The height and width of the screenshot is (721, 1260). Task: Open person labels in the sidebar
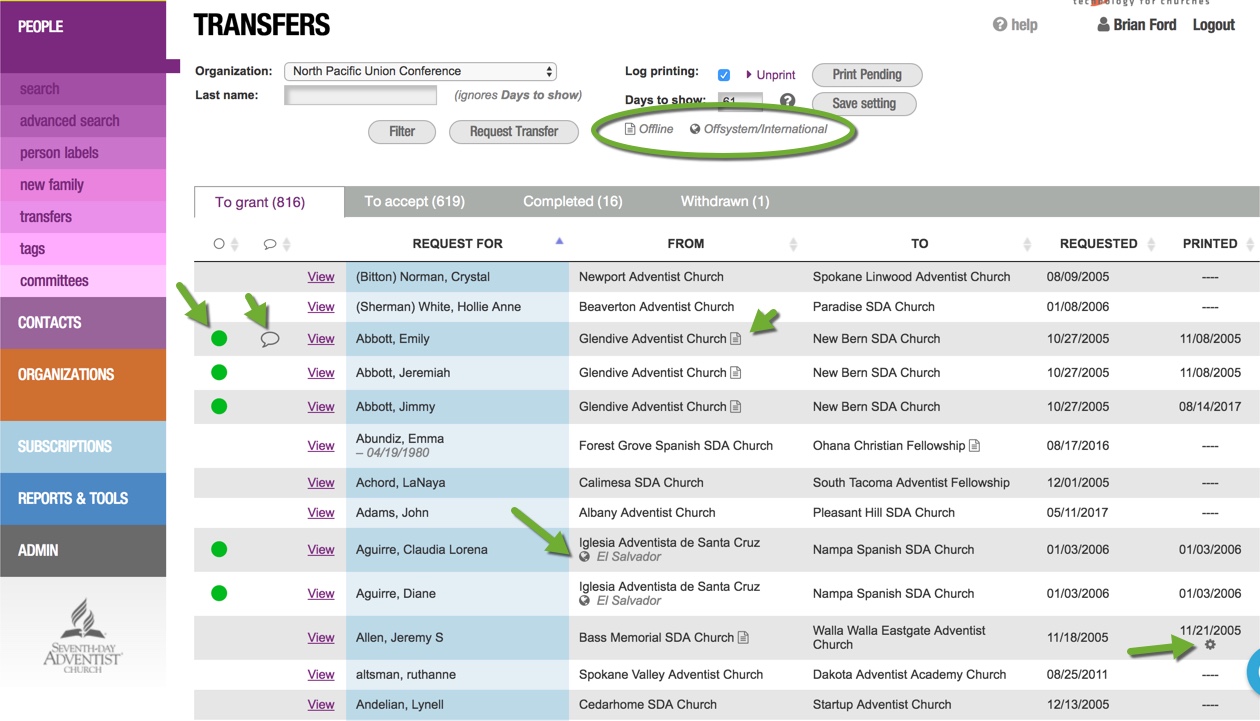click(62, 152)
